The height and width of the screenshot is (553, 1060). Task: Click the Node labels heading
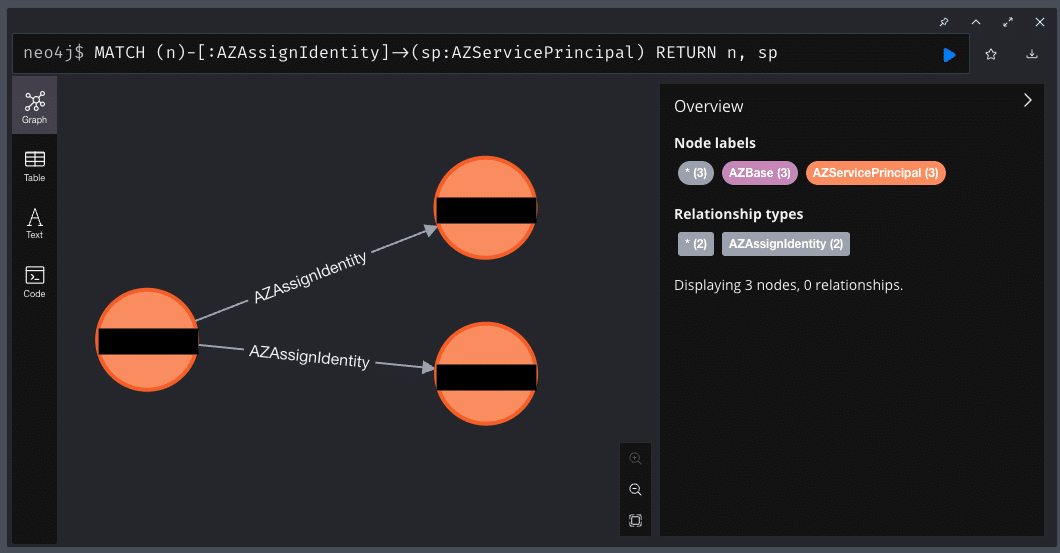(715, 143)
